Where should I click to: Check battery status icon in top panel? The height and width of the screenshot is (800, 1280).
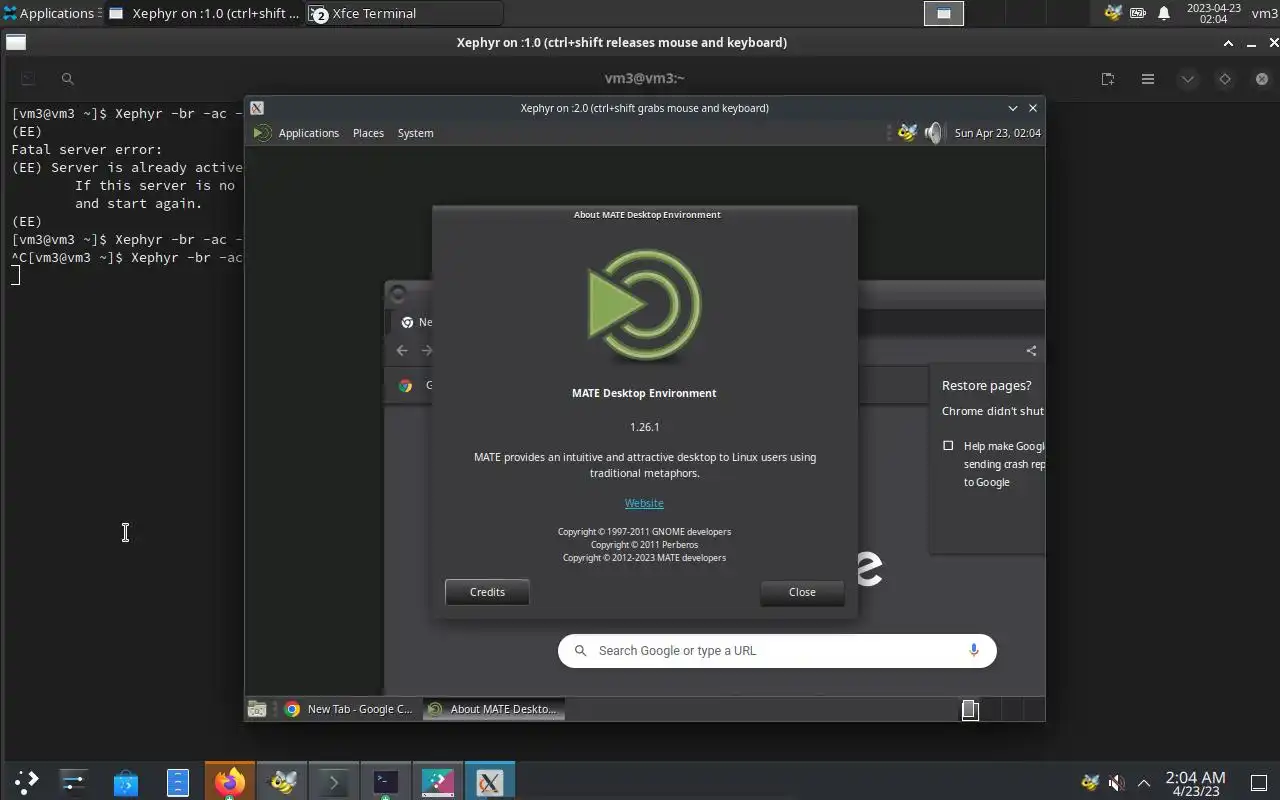click(1138, 13)
